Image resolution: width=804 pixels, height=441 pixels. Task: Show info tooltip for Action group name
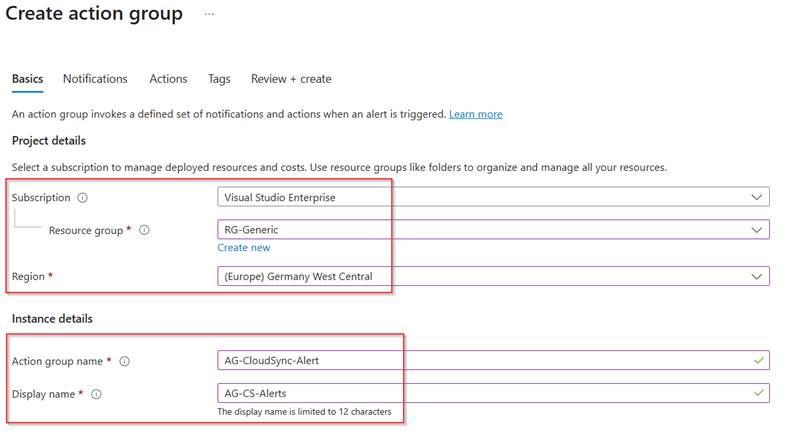[125, 361]
